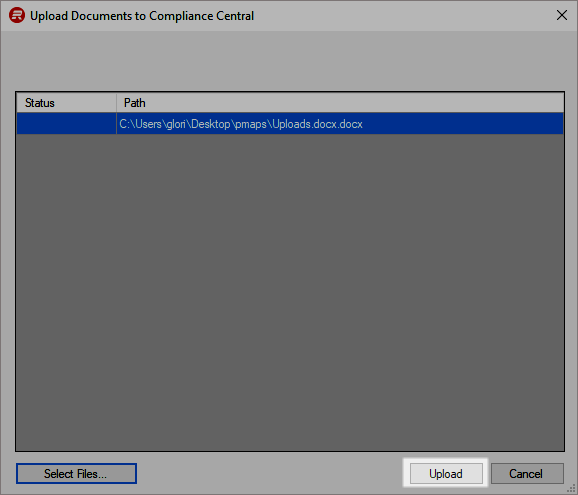Click the resize grip in the dialog corner
This screenshot has height=495, width=578.
(x=572, y=489)
